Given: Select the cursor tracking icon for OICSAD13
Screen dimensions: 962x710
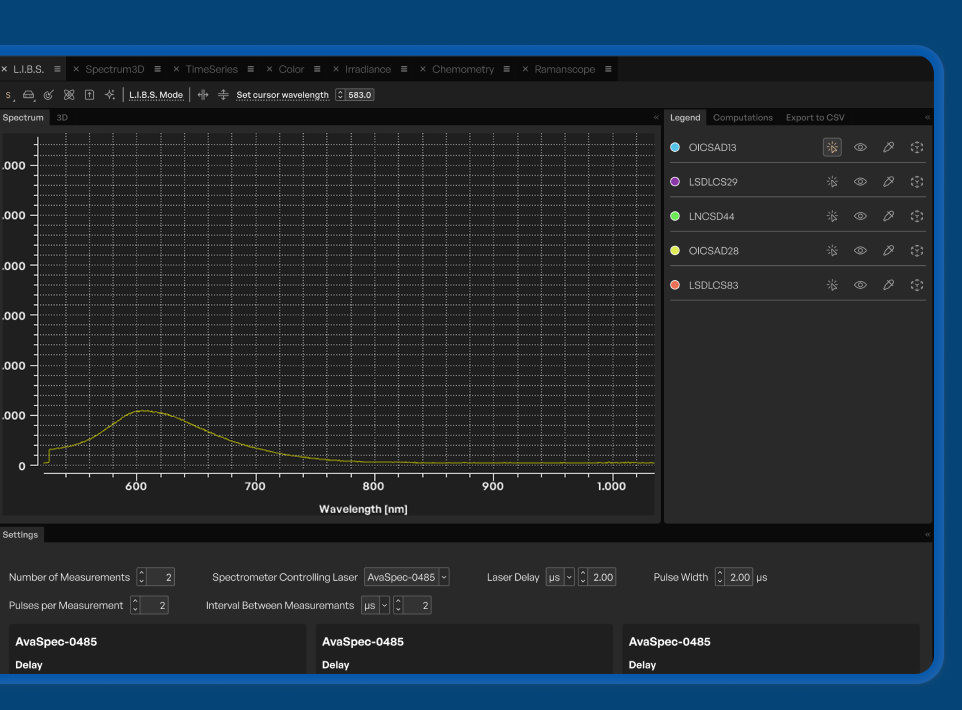Looking at the screenshot, I should [832, 147].
